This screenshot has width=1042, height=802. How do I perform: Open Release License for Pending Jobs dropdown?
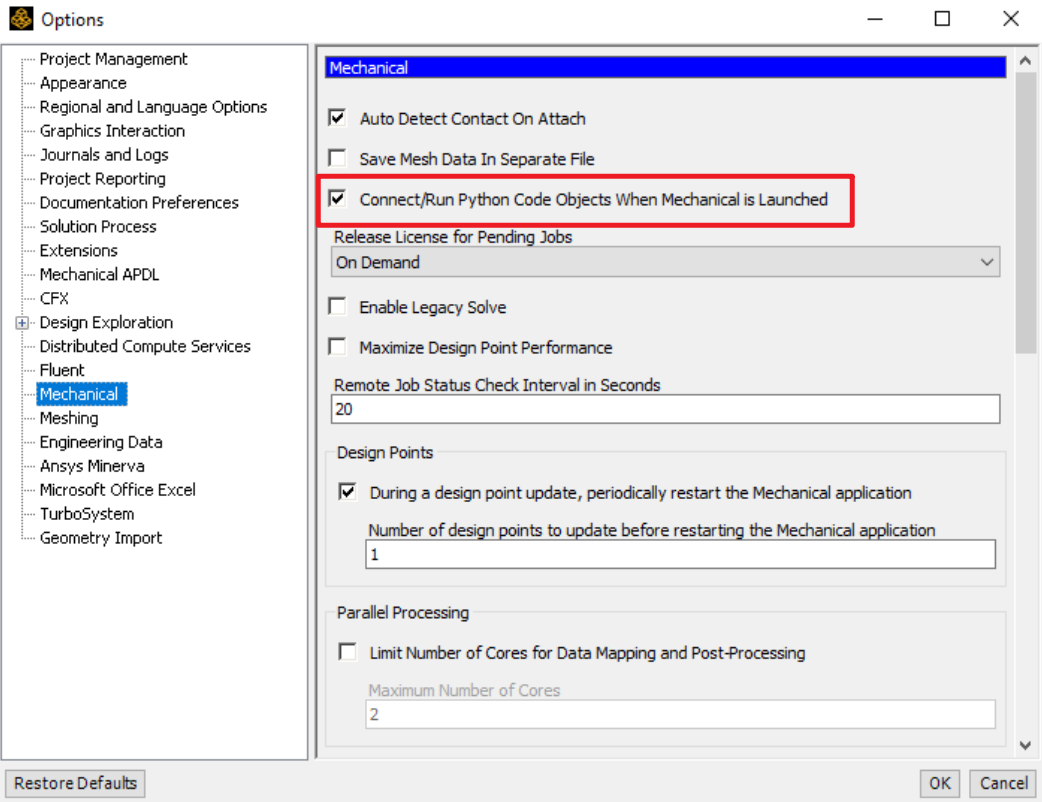(665, 262)
